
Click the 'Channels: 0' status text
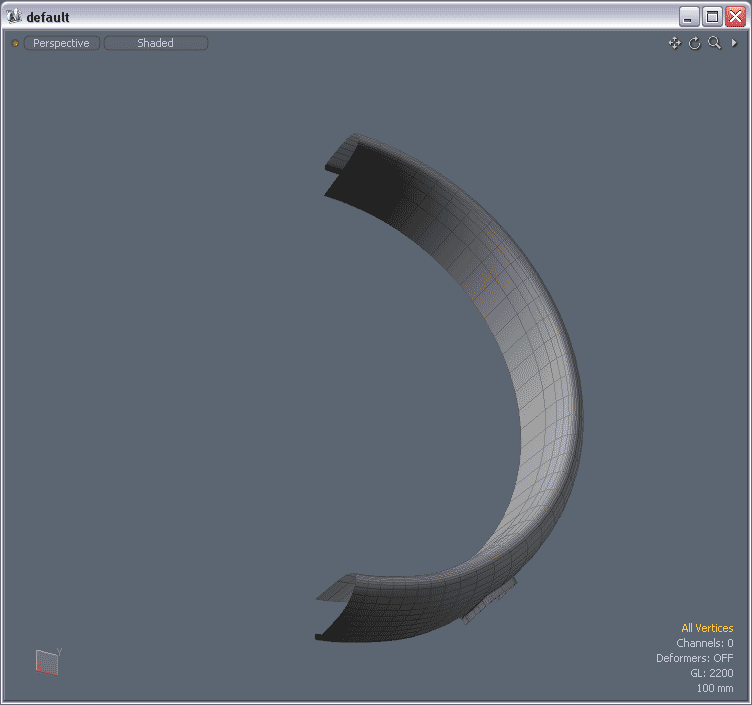705,643
